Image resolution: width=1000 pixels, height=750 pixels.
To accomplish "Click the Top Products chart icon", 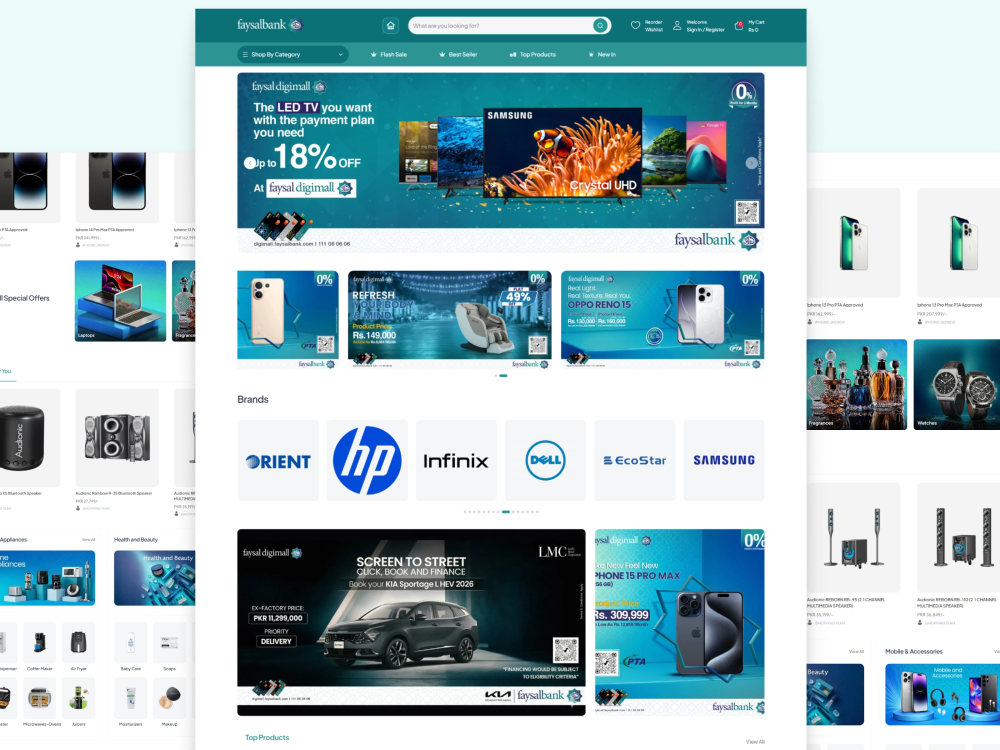I will coord(513,55).
